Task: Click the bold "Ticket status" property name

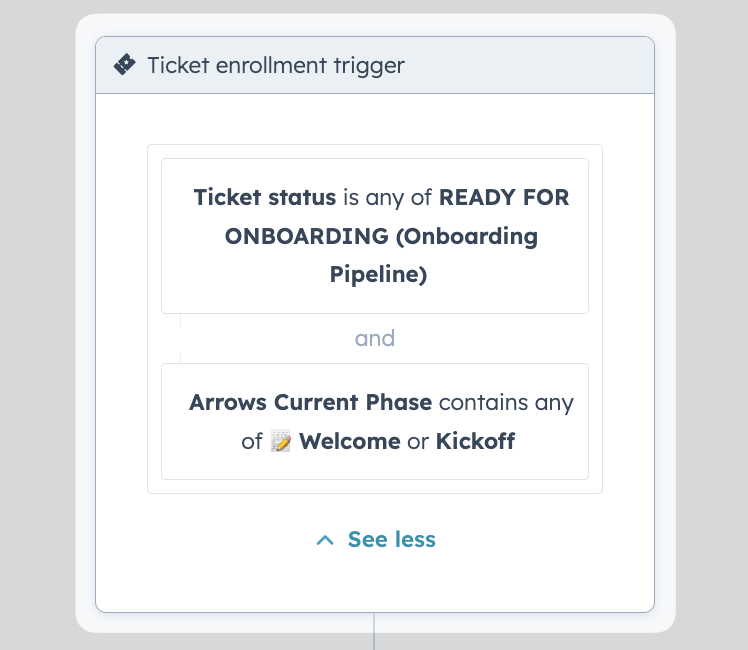Action: tap(265, 197)
